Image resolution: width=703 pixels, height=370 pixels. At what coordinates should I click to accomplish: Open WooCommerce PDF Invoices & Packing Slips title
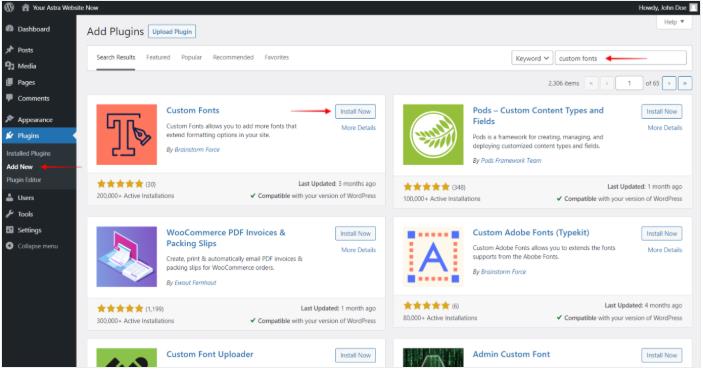(x=226, y=238)
